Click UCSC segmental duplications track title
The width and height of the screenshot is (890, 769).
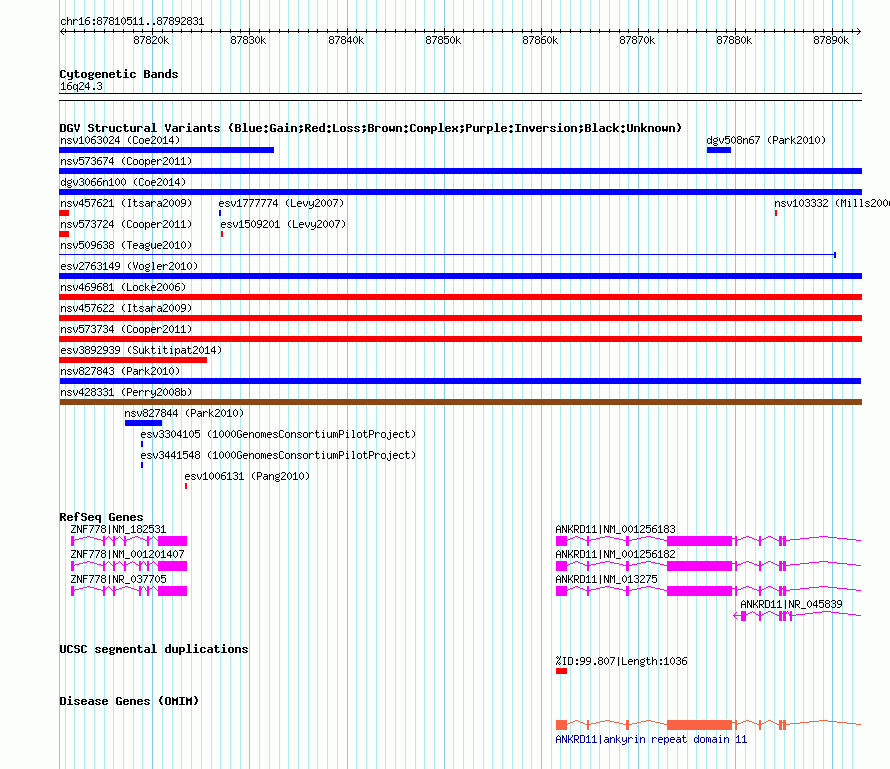154,649
